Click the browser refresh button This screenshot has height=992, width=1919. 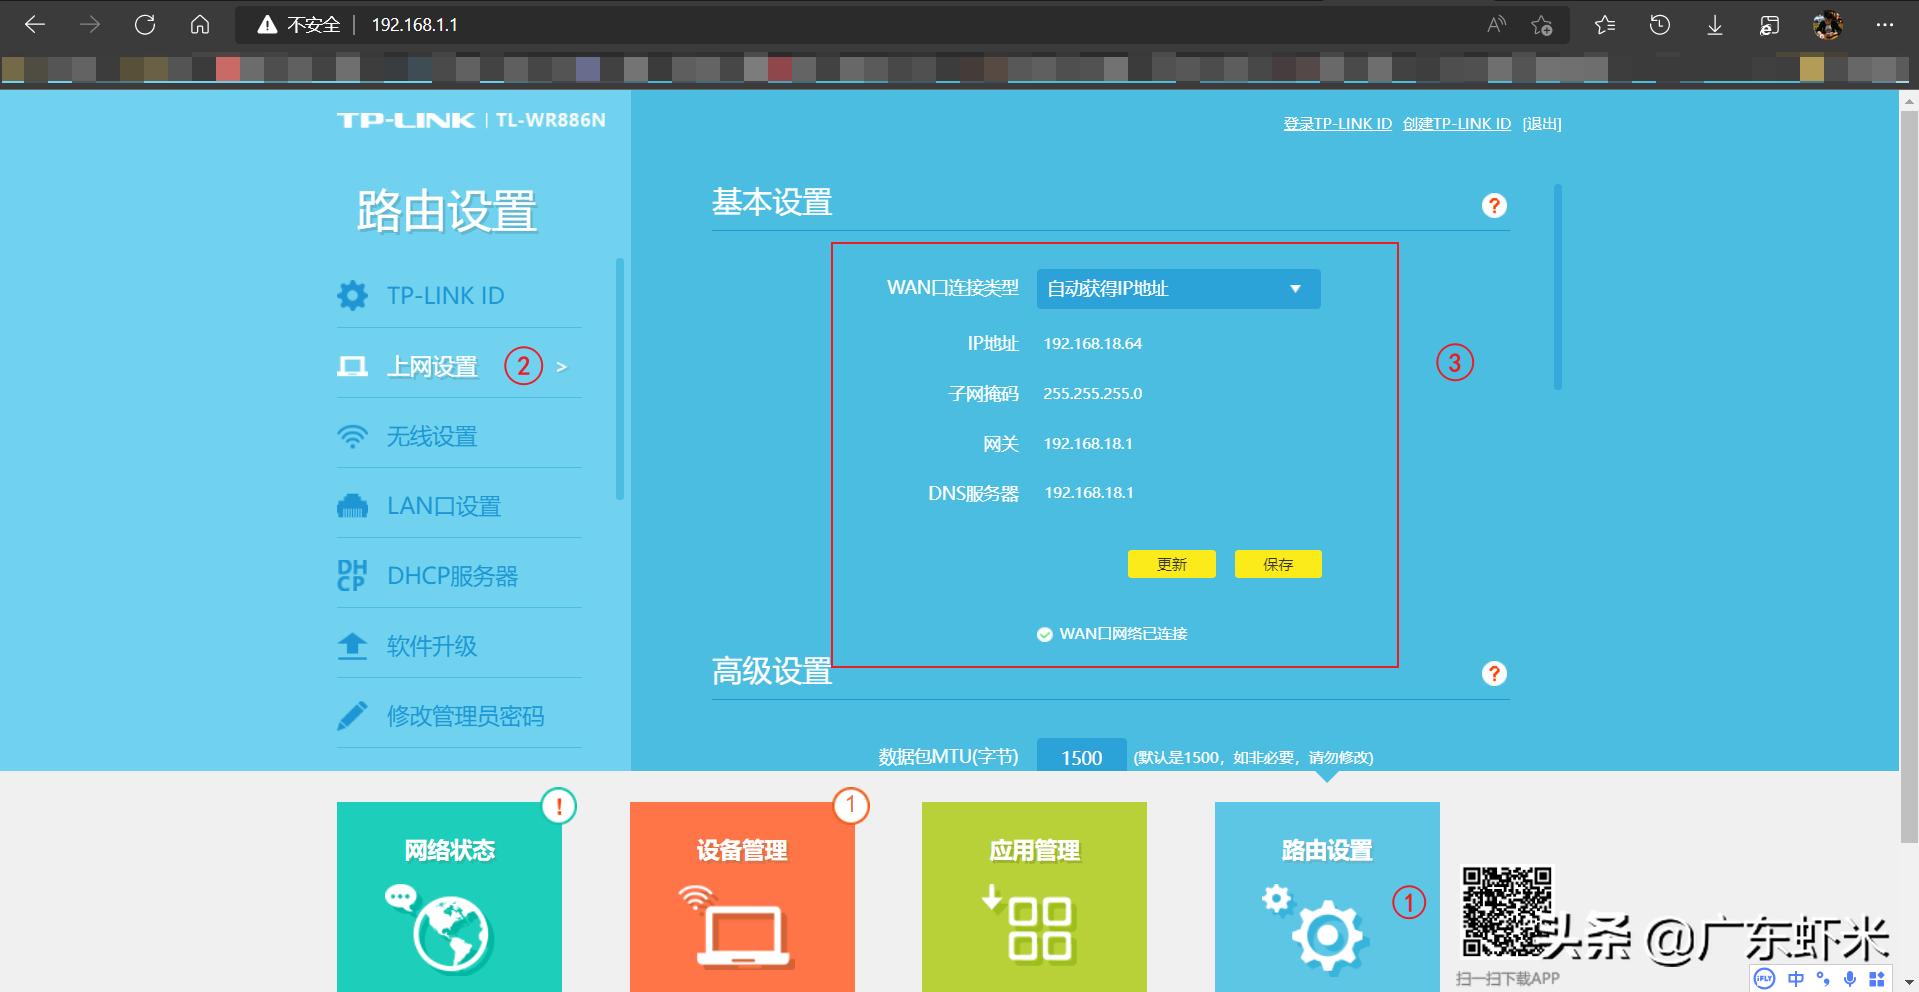click(x=145, y=25)
